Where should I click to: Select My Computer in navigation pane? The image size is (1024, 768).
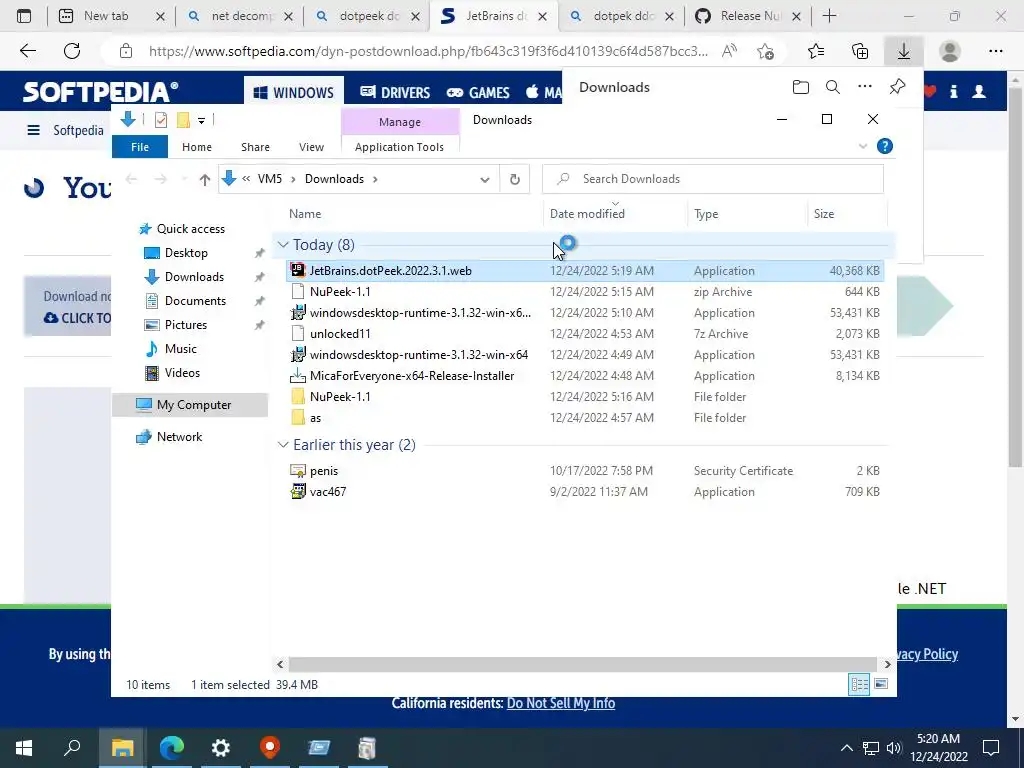pyautogui.click(x=190, y=405)
